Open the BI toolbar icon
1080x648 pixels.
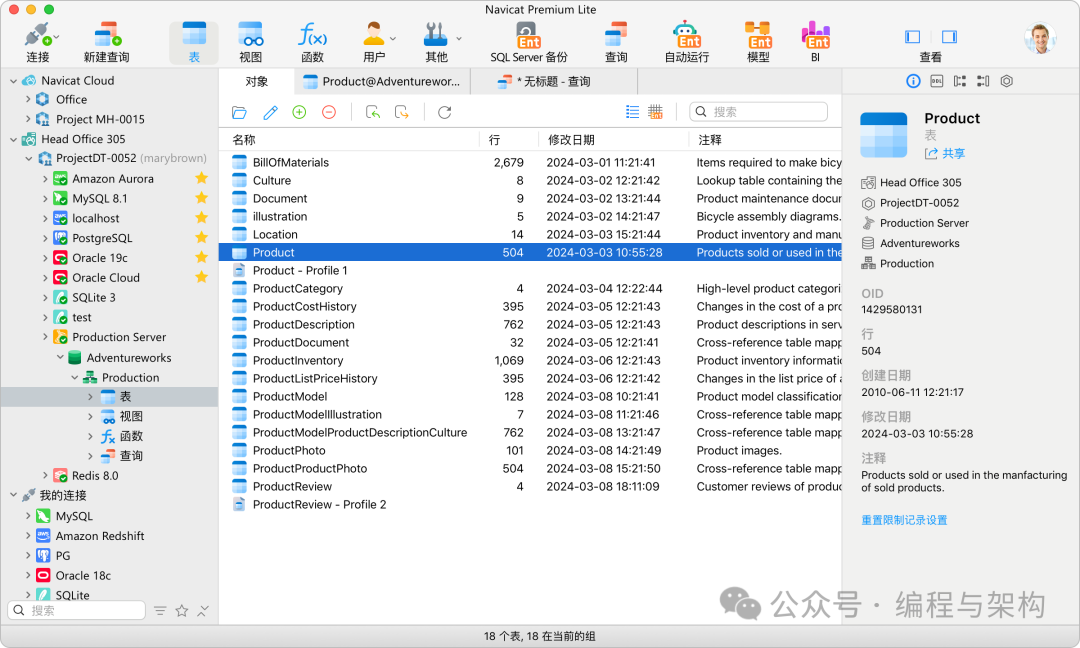click(x=816, y=43)
